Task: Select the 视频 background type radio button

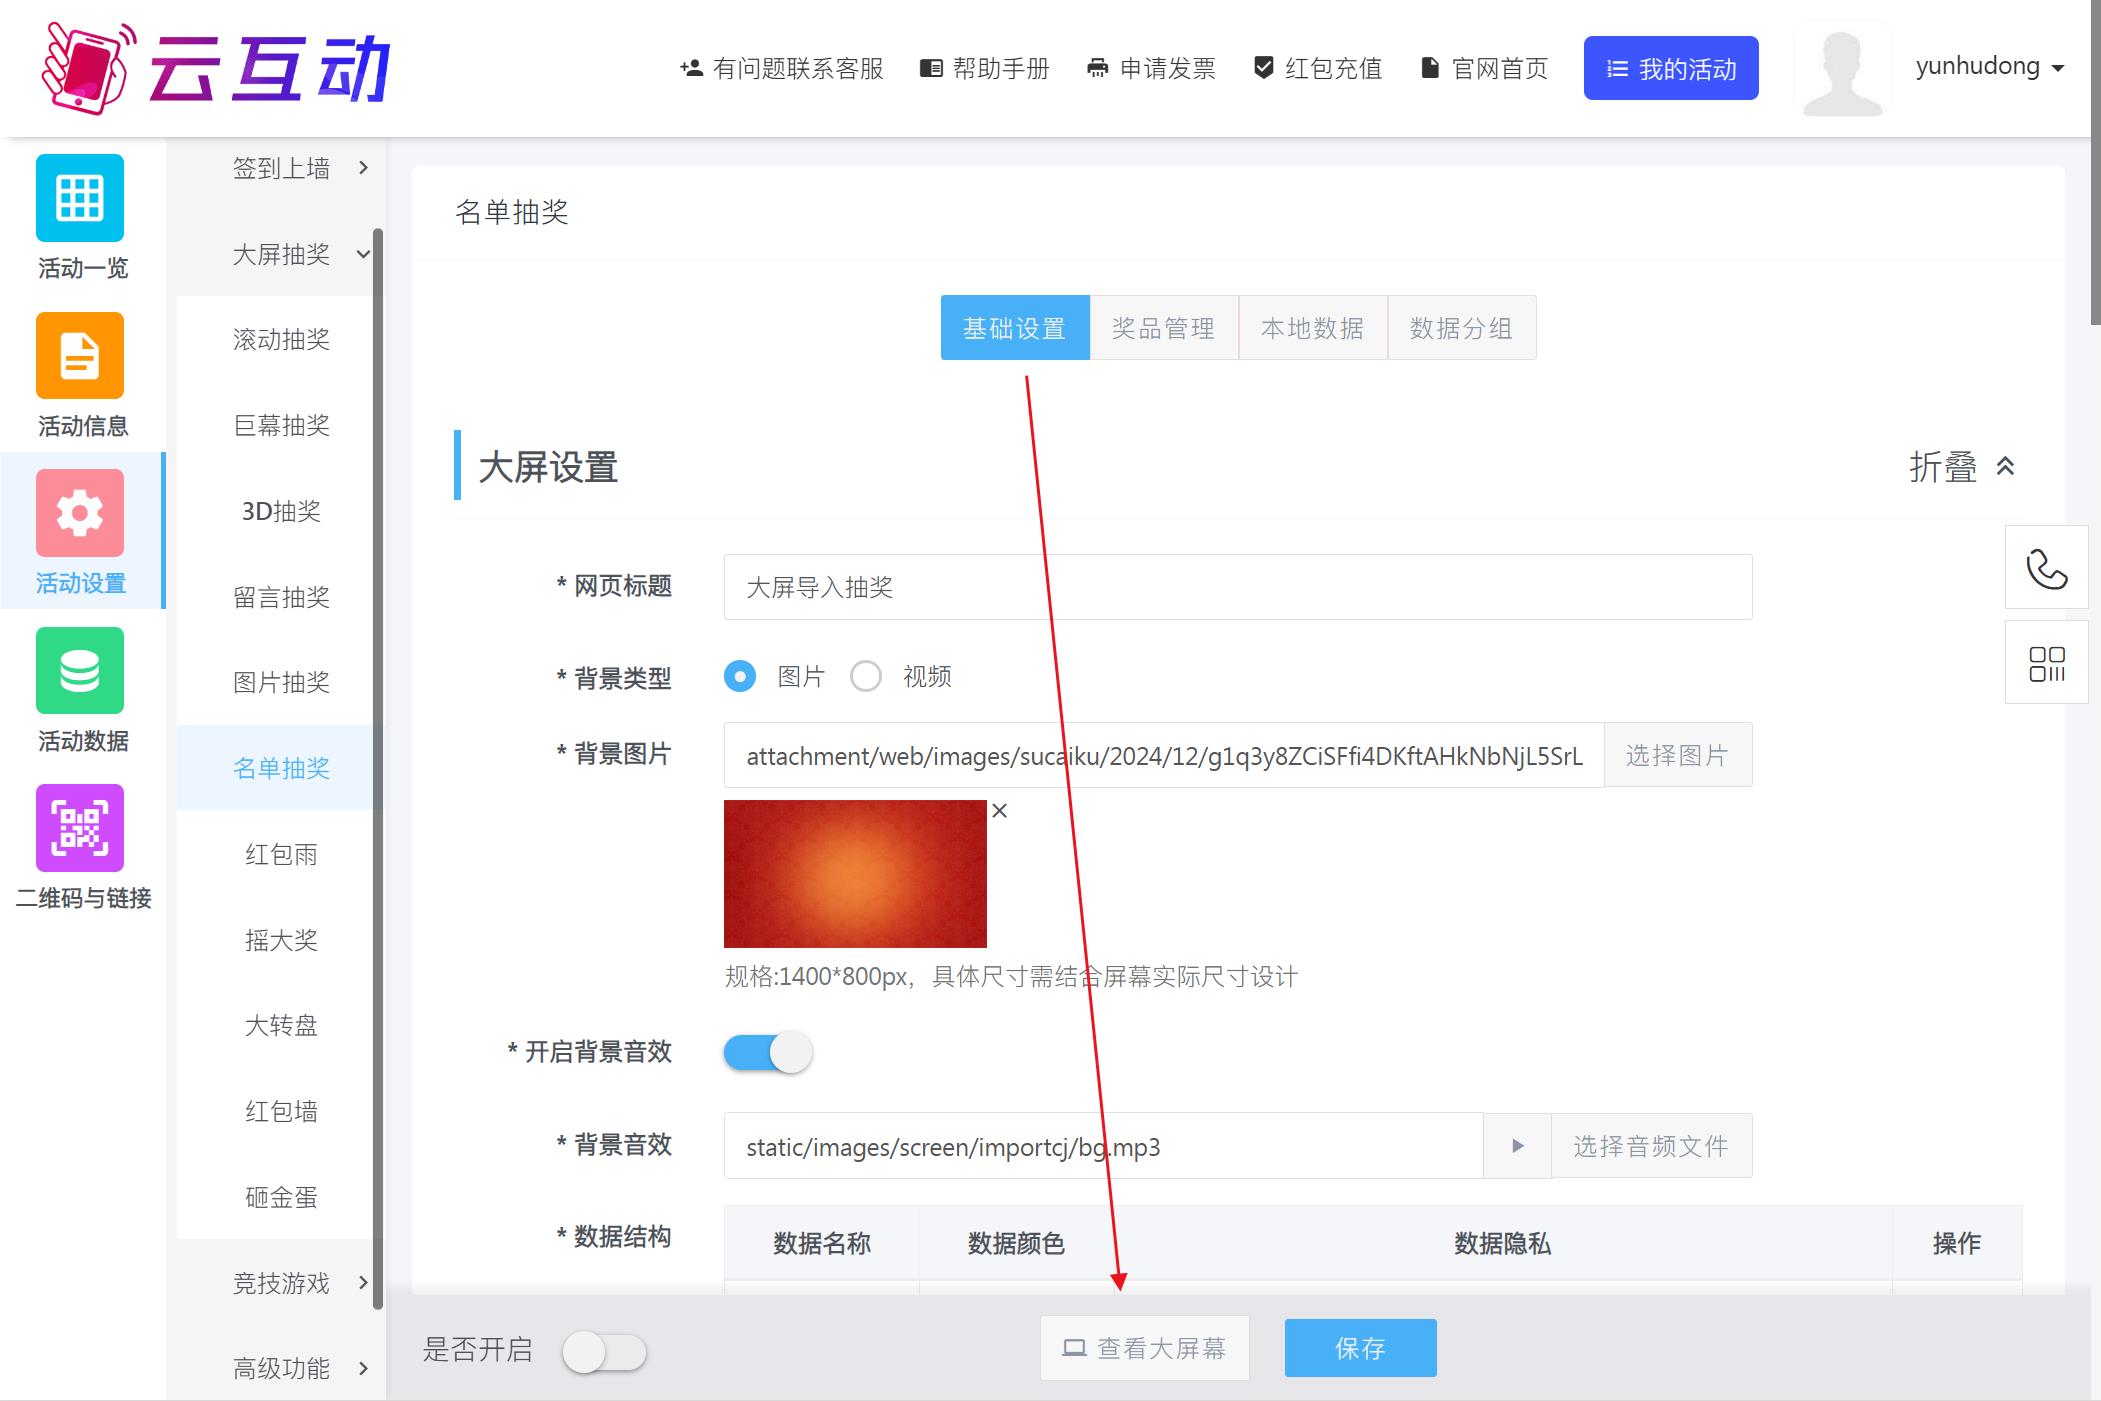Action: pos(866,676)
